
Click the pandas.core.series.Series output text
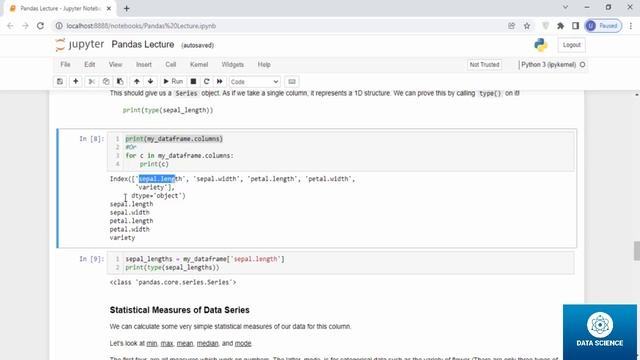(x=173, y=282)
